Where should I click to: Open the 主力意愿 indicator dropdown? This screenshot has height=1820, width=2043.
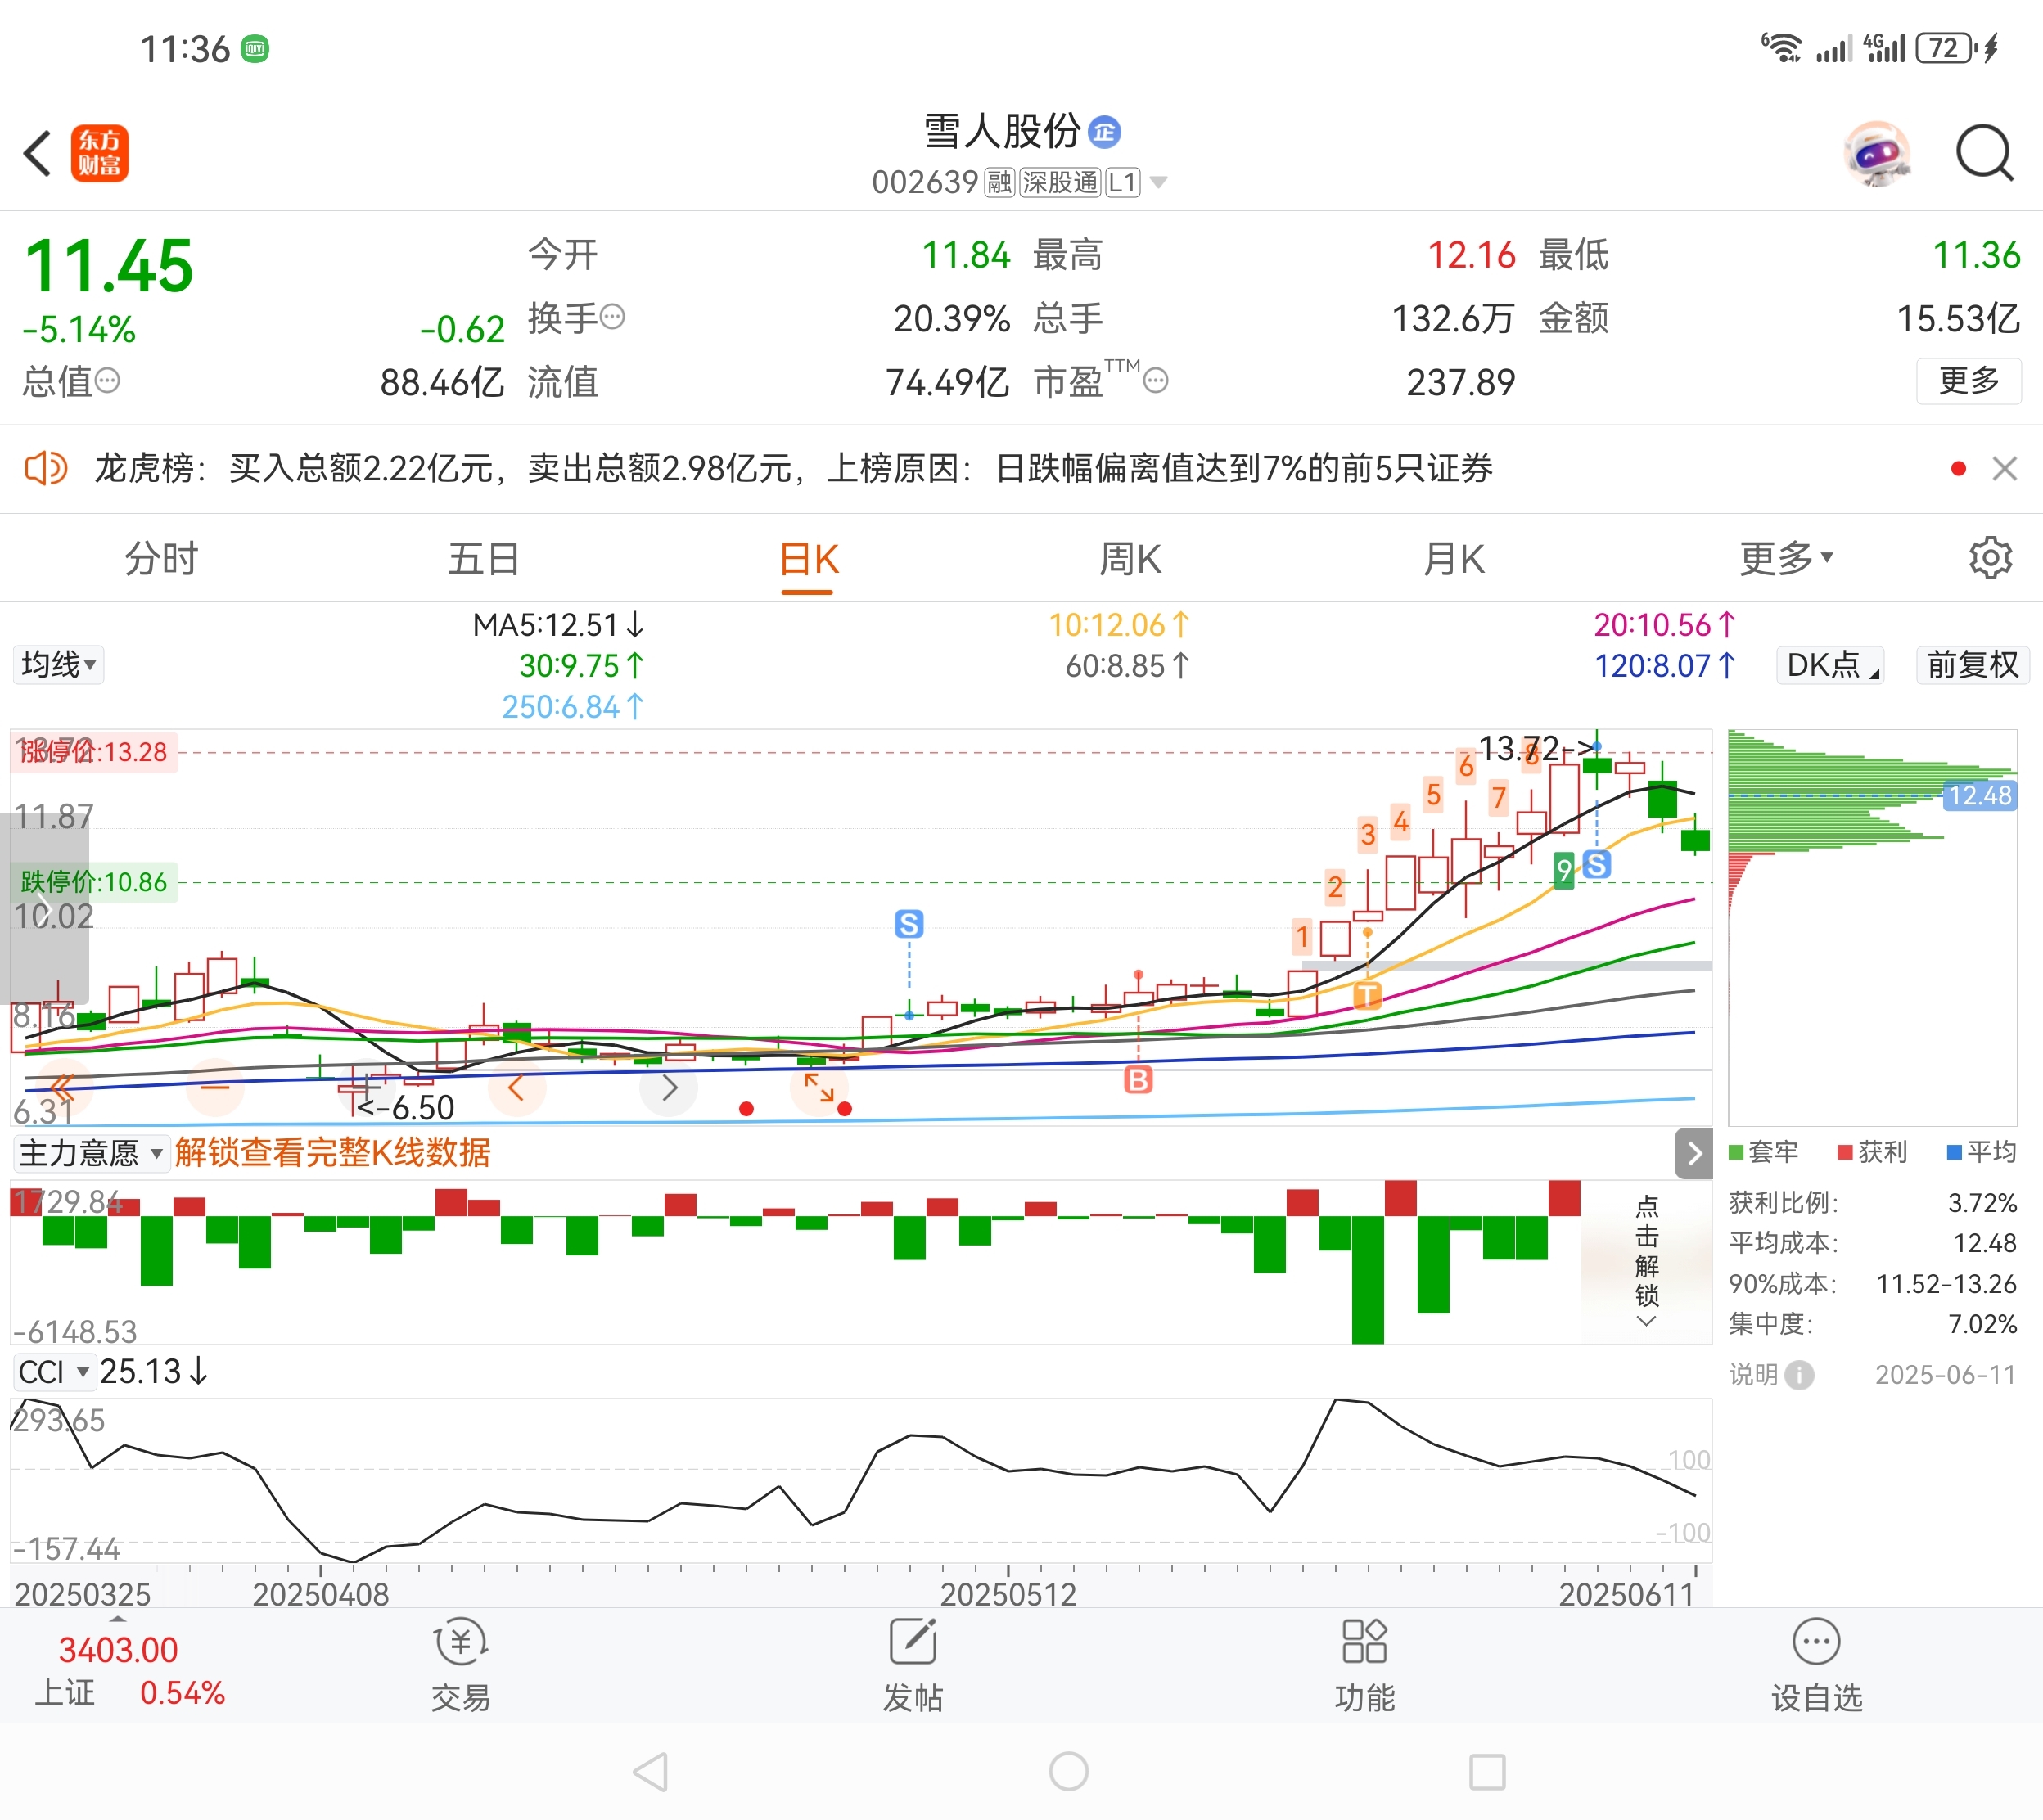(x=90, y=1153)
